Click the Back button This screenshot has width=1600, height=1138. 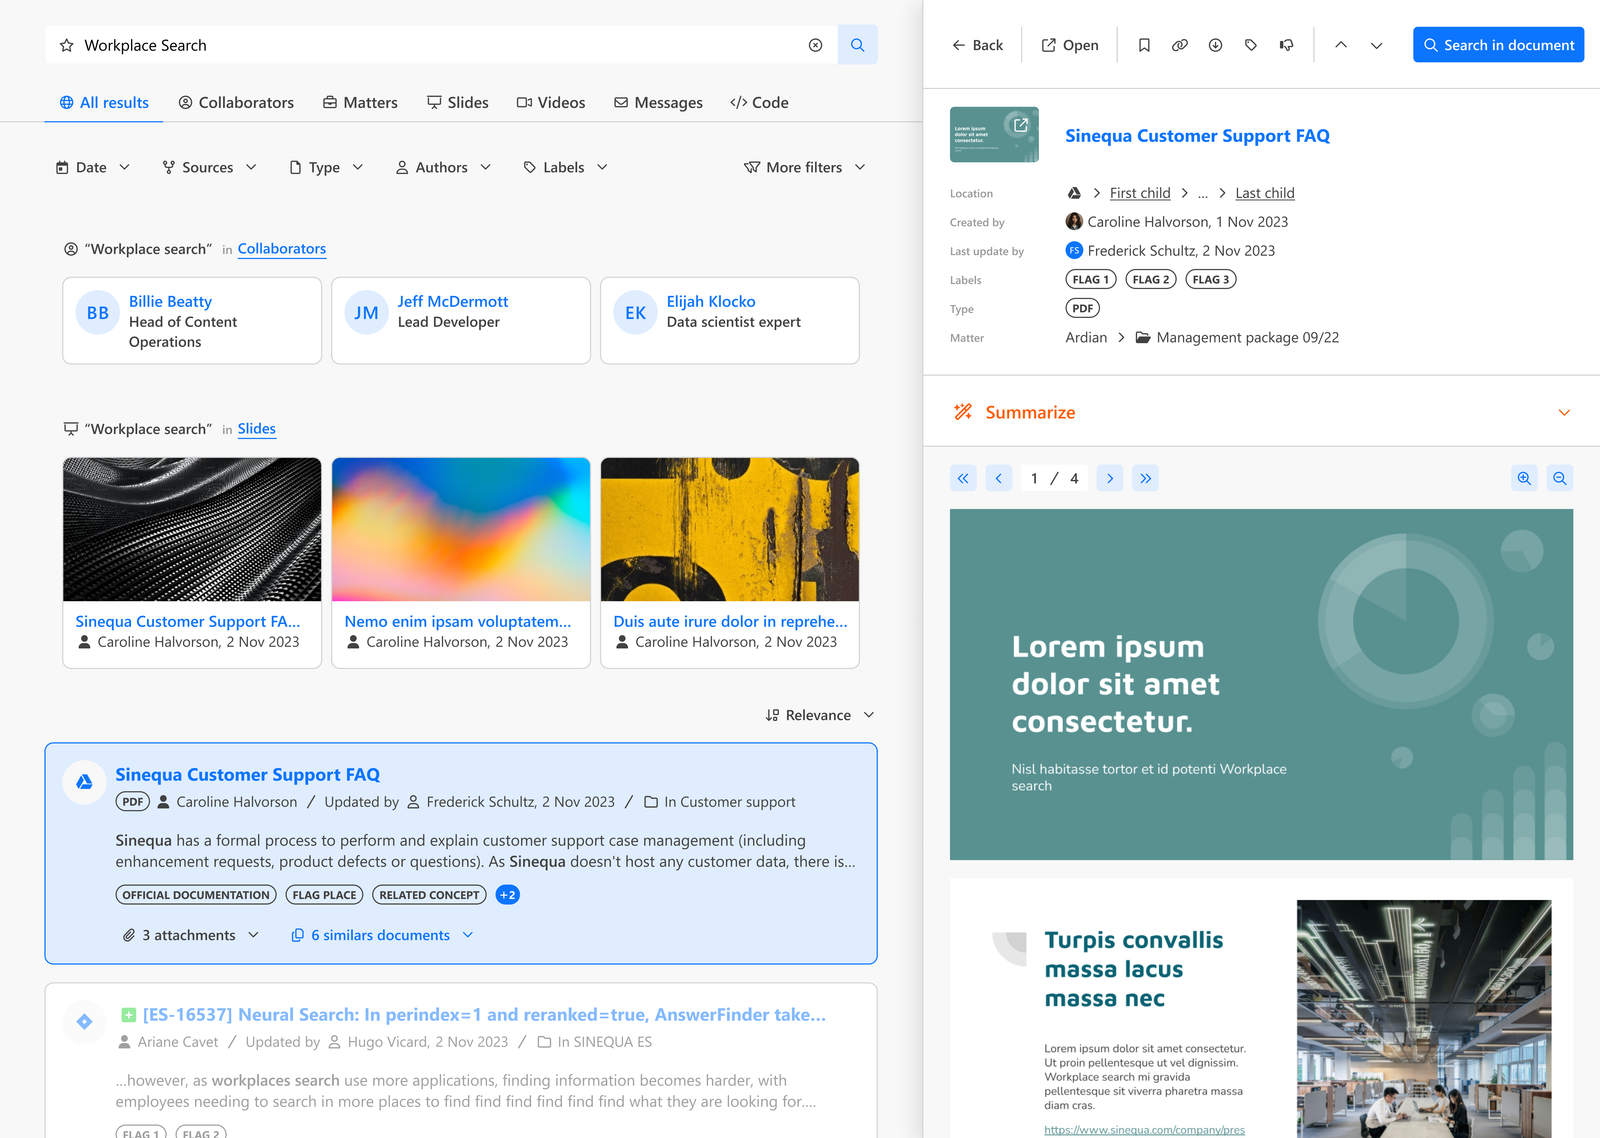pyautogui.click(x=977, y=45)
